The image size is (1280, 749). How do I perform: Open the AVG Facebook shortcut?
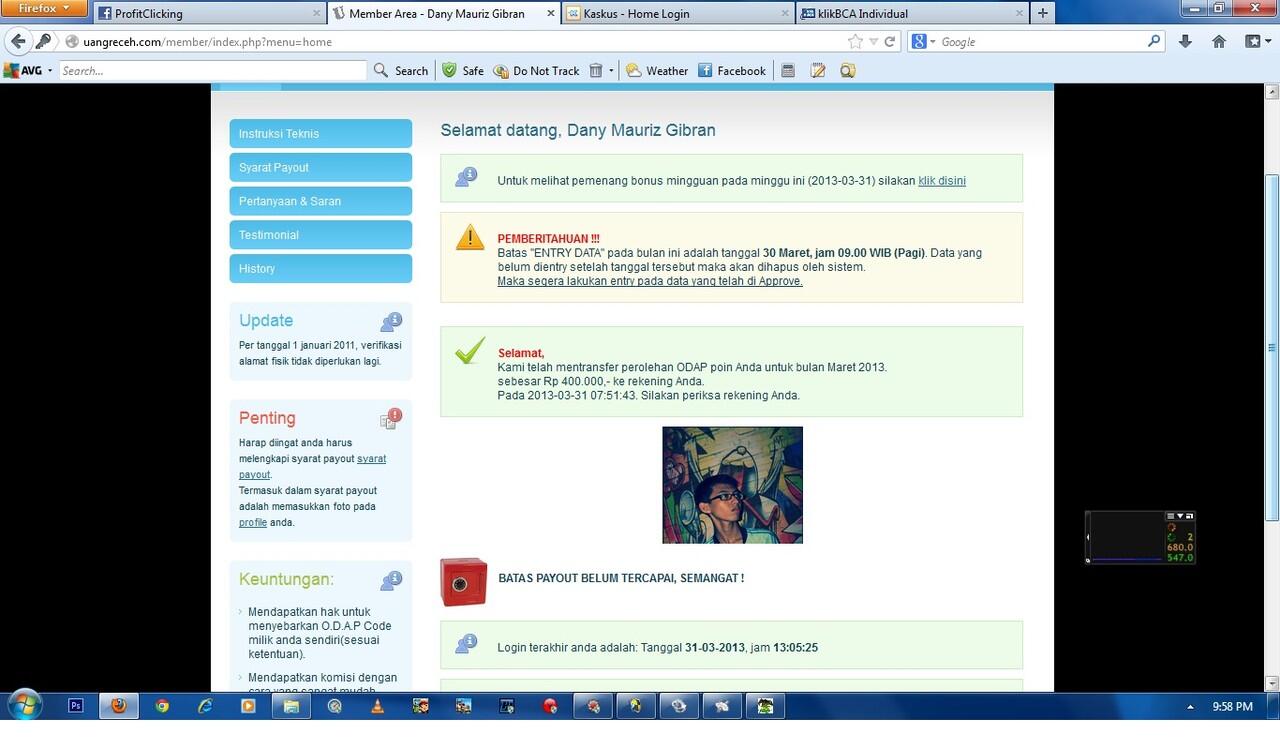point(732,71)
